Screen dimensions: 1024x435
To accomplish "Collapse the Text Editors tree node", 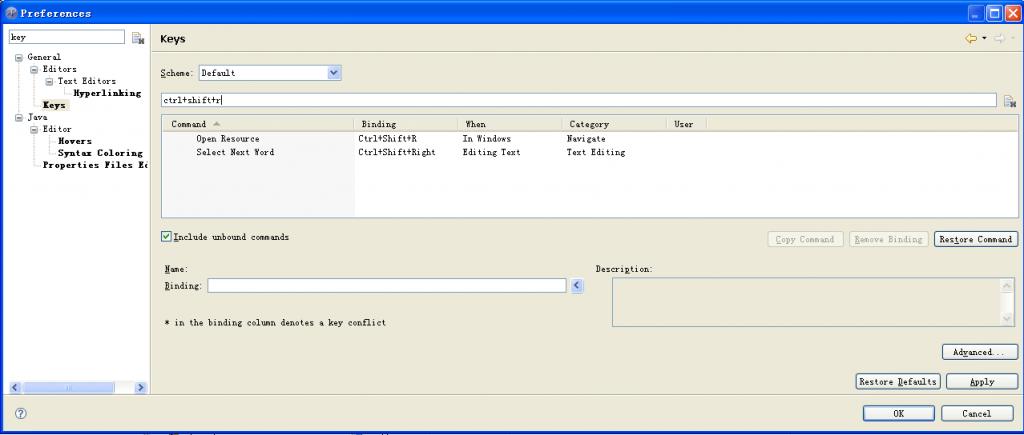I will (x=49, y=82).
